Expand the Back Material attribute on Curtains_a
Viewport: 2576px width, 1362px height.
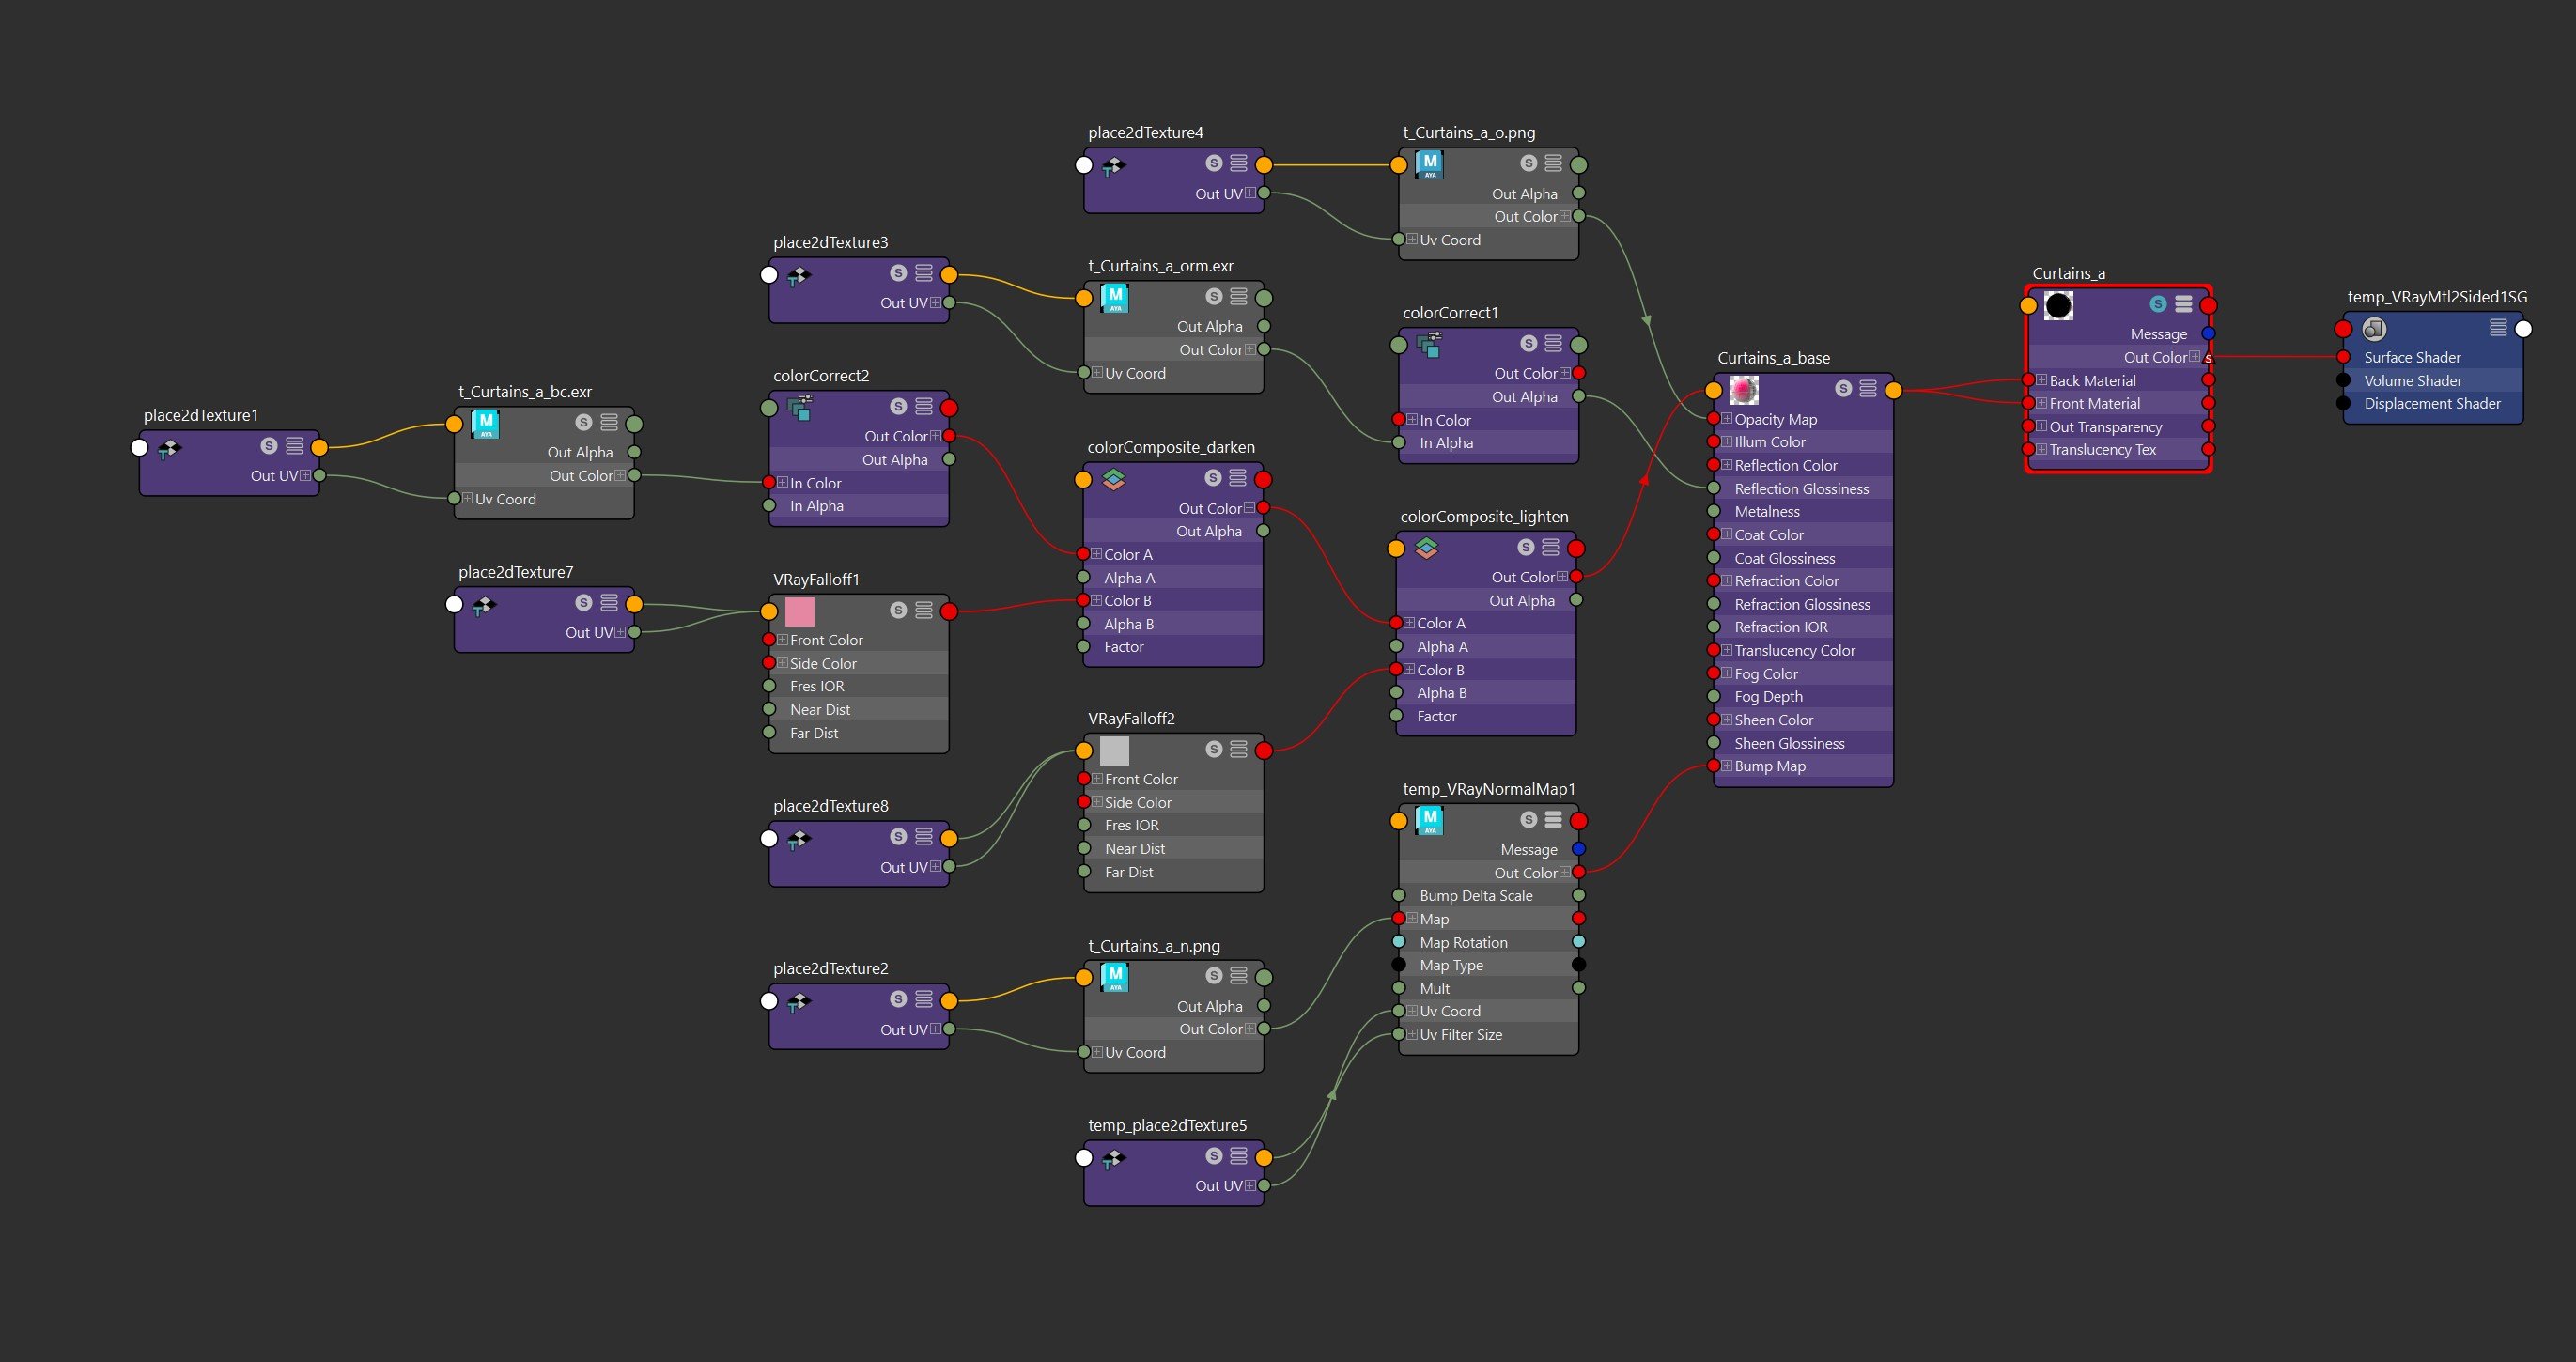click(2041, 380)
